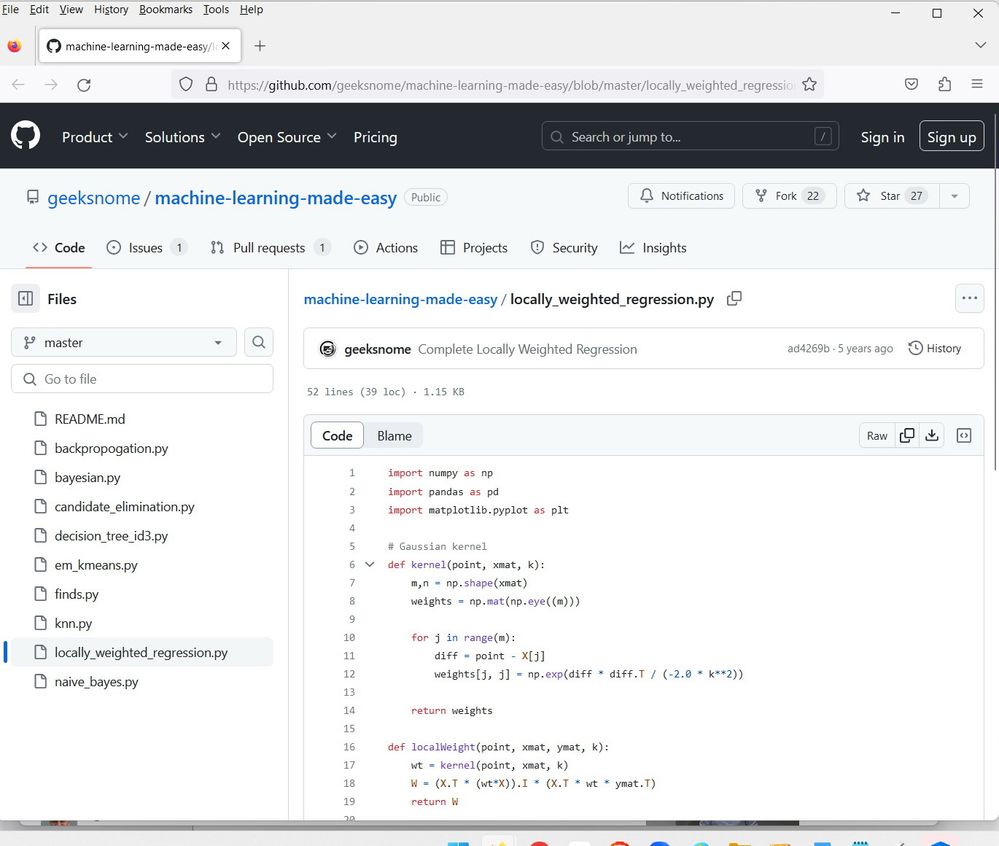Bookmark this page with the star icon
The width and height of the screenshot is (999, 846).
(x=809, y=85)
